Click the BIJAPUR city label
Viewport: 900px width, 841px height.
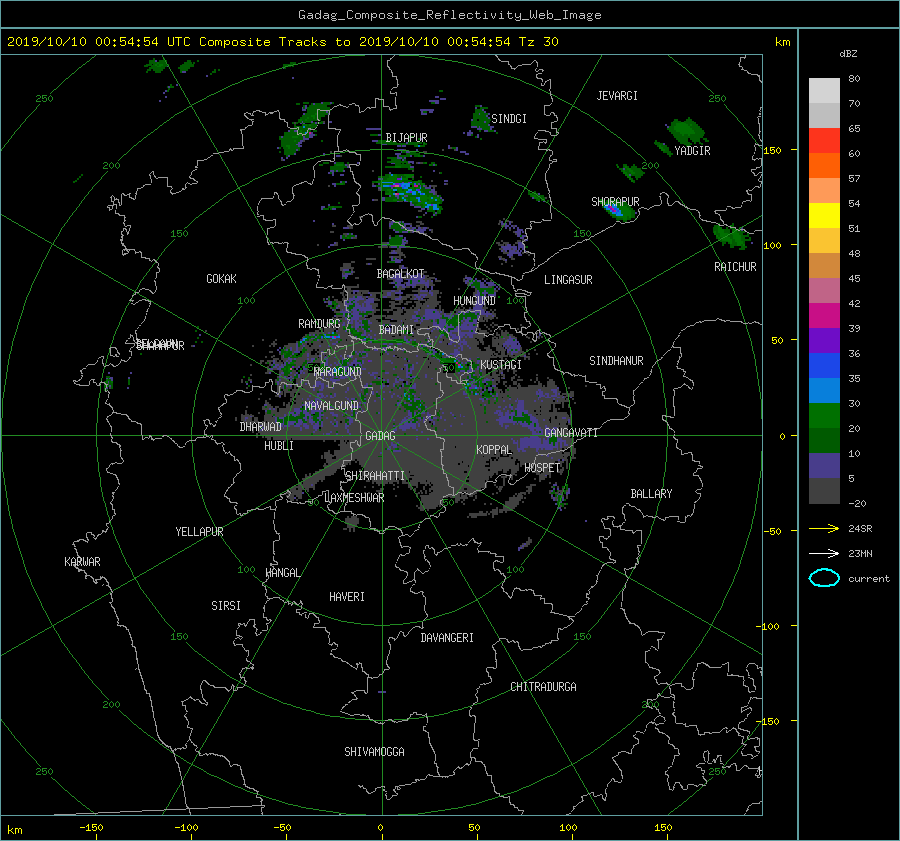pyautogui.click(x=406, y=138)
